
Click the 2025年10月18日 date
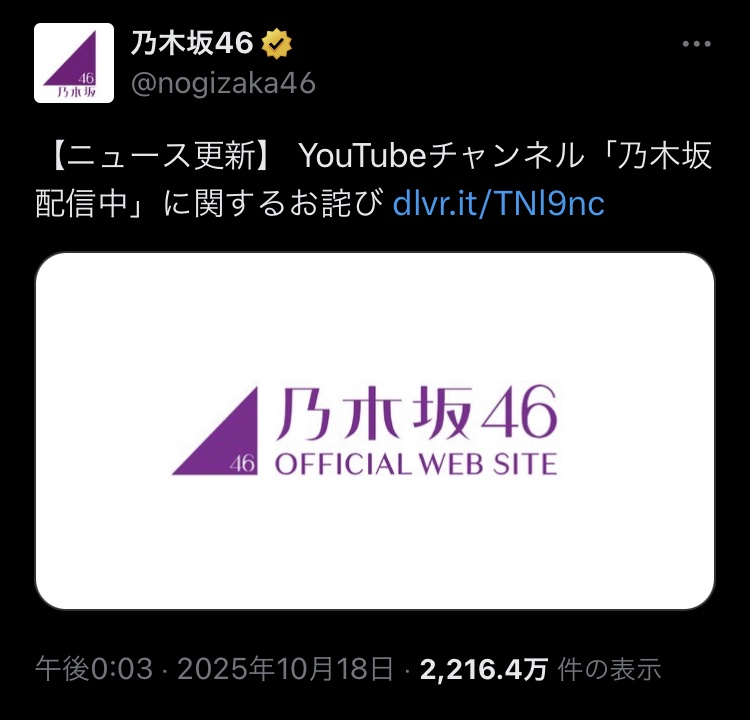click(x=286, y=669)
